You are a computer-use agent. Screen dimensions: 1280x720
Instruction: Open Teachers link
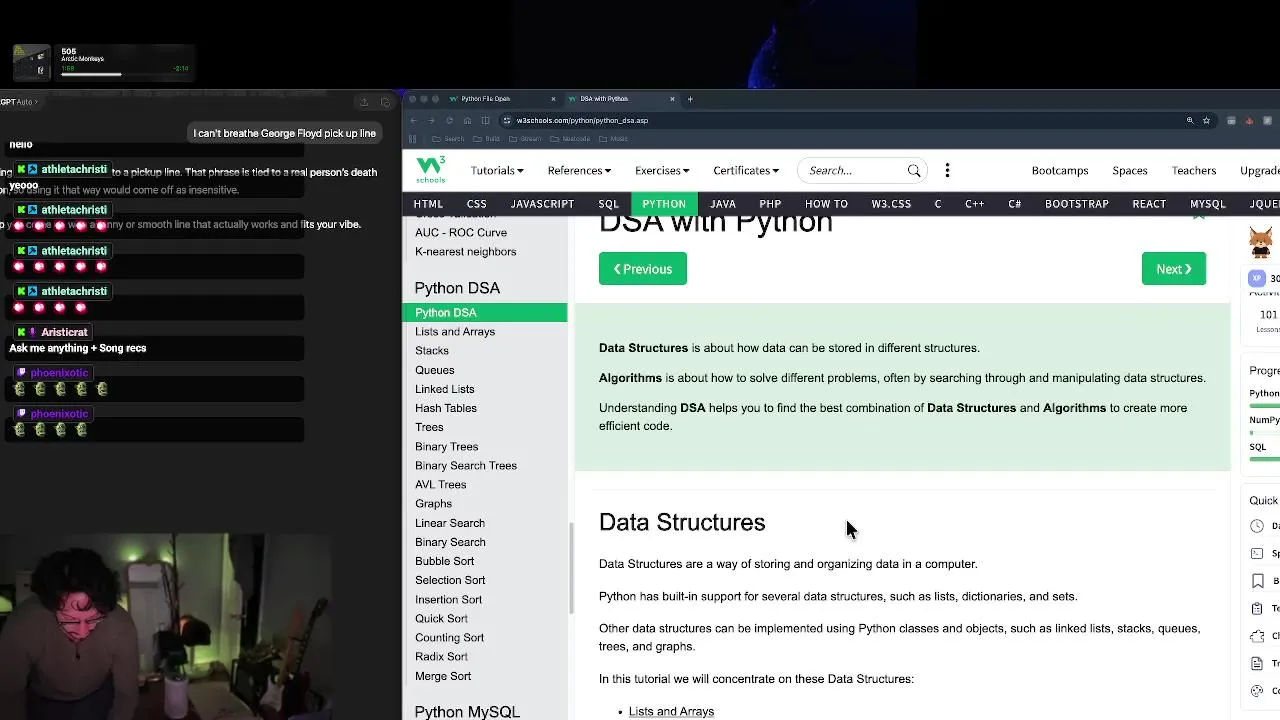(1194, 171)
